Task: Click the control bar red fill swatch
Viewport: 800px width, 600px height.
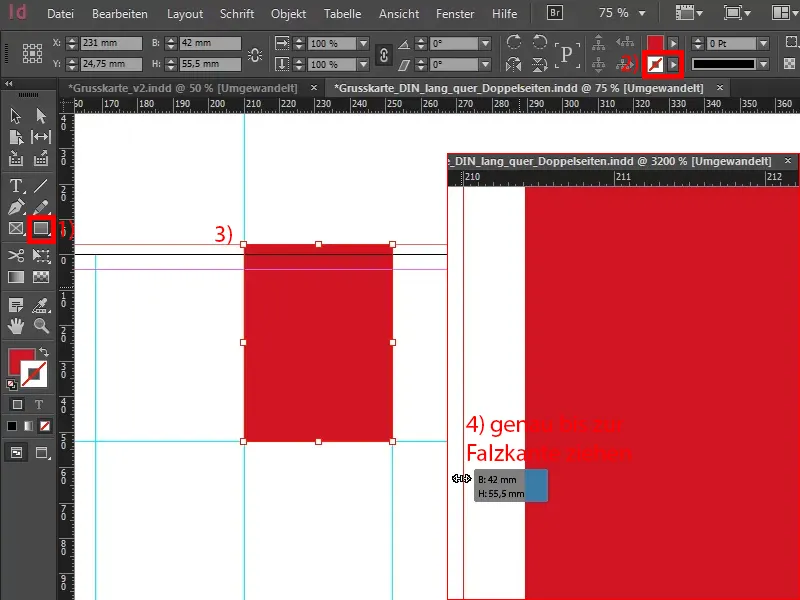Action: (655, 43)
